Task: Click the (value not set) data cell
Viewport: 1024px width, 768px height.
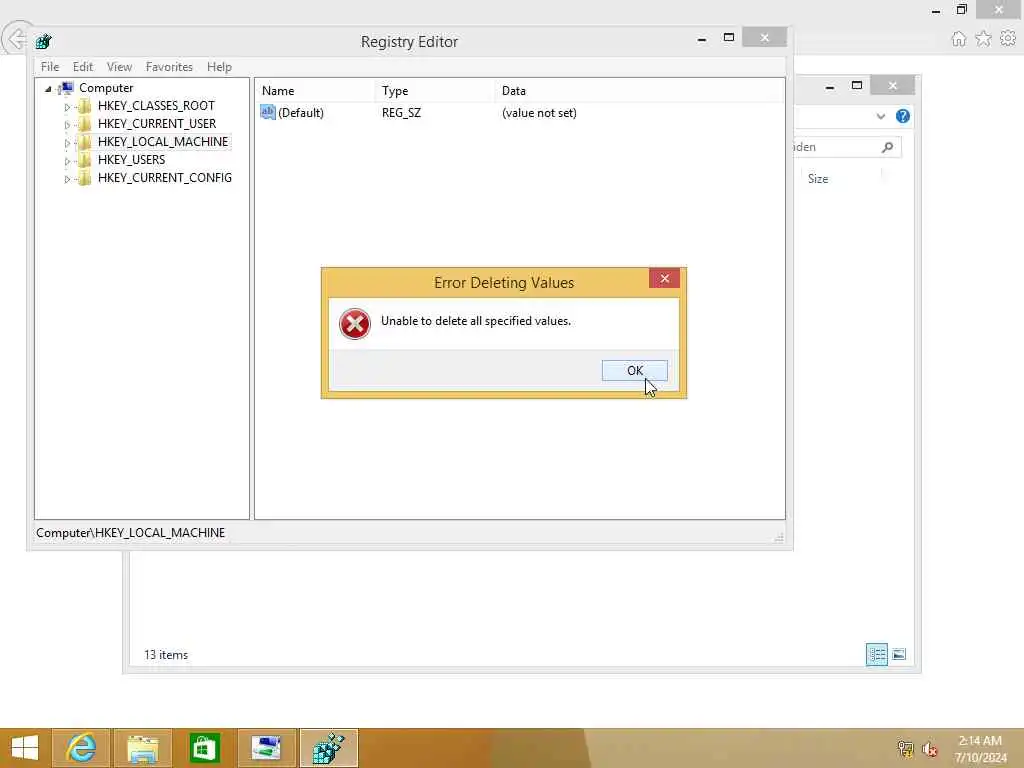Action: 539,113
